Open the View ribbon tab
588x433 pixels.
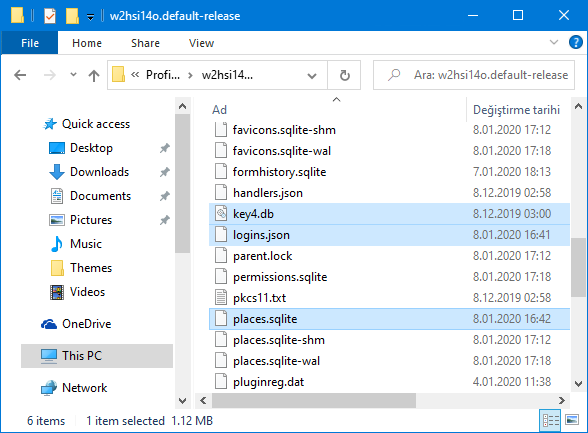pyautogui.click(x=201, y=43)
